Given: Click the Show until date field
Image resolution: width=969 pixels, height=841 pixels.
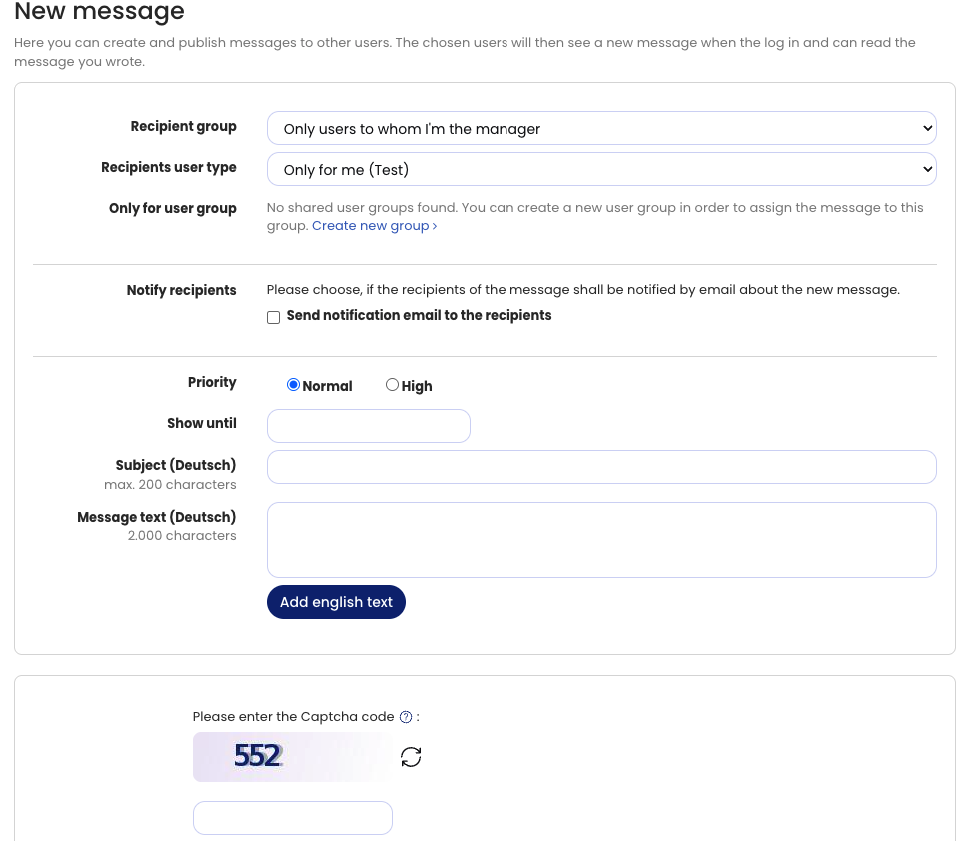Looking at the screenshot, I should 368,425.
